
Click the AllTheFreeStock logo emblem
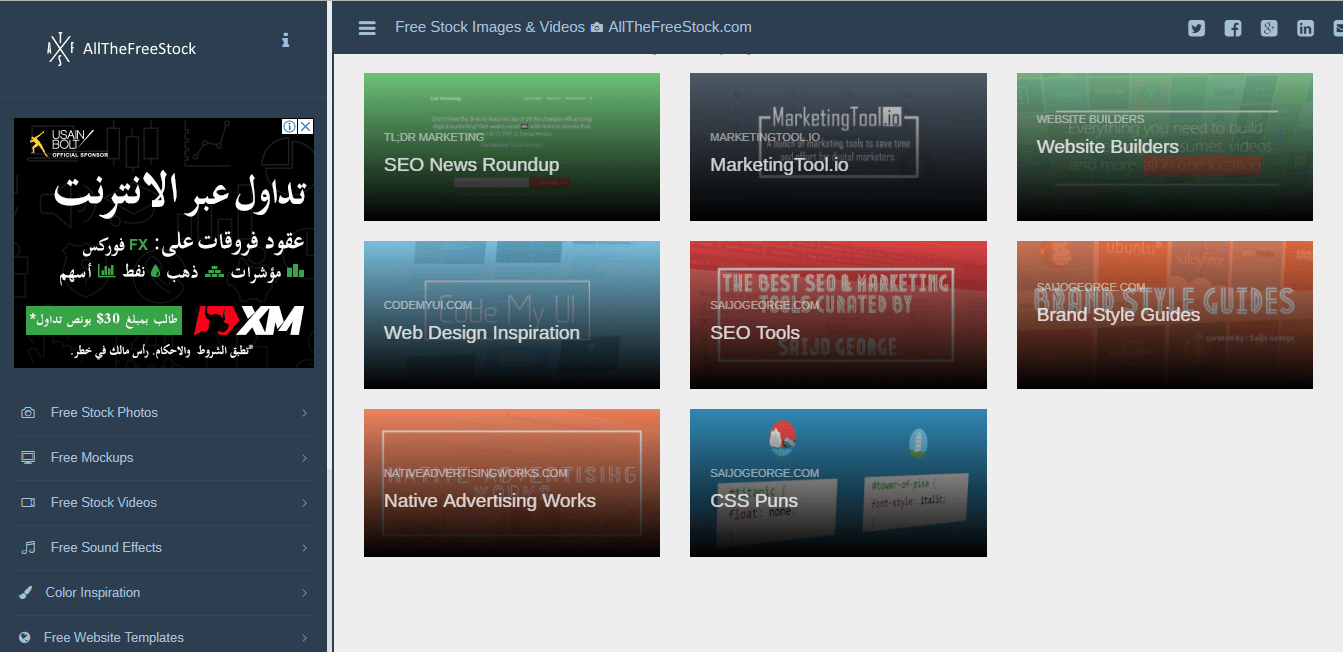tap(60, 49)
